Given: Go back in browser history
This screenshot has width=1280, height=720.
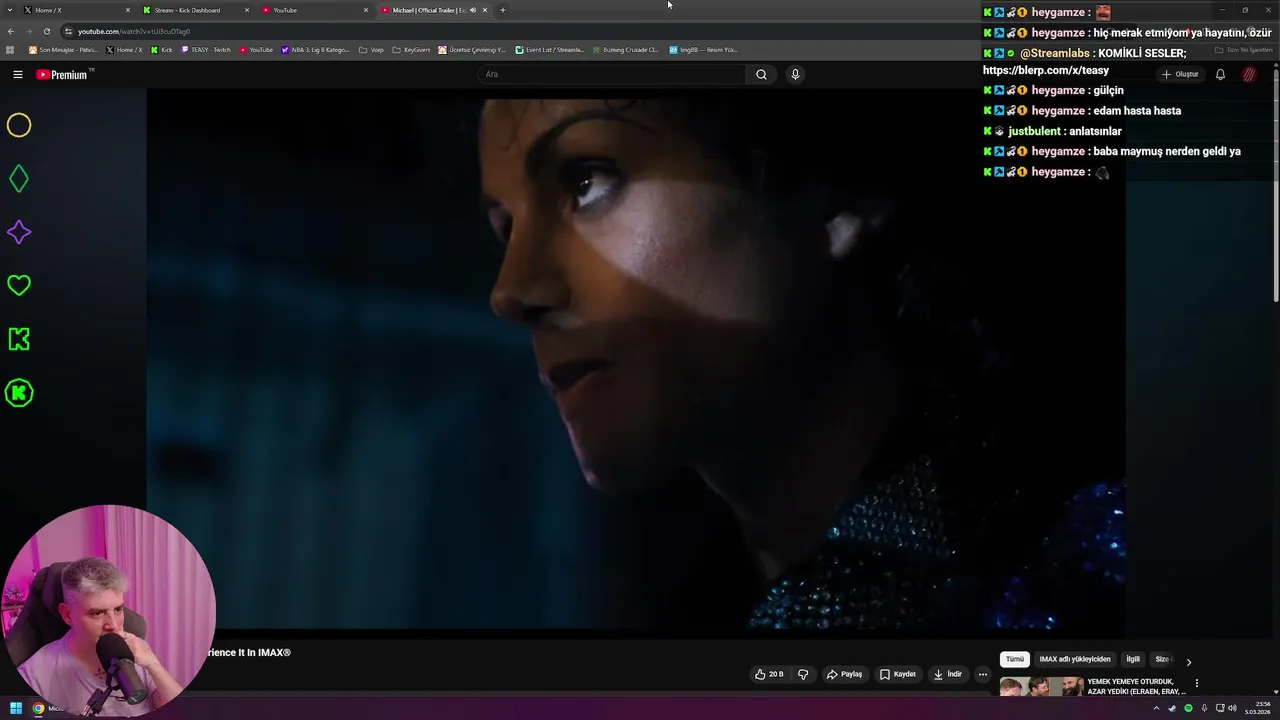Looking at the screenshot, I should [11, 31].
